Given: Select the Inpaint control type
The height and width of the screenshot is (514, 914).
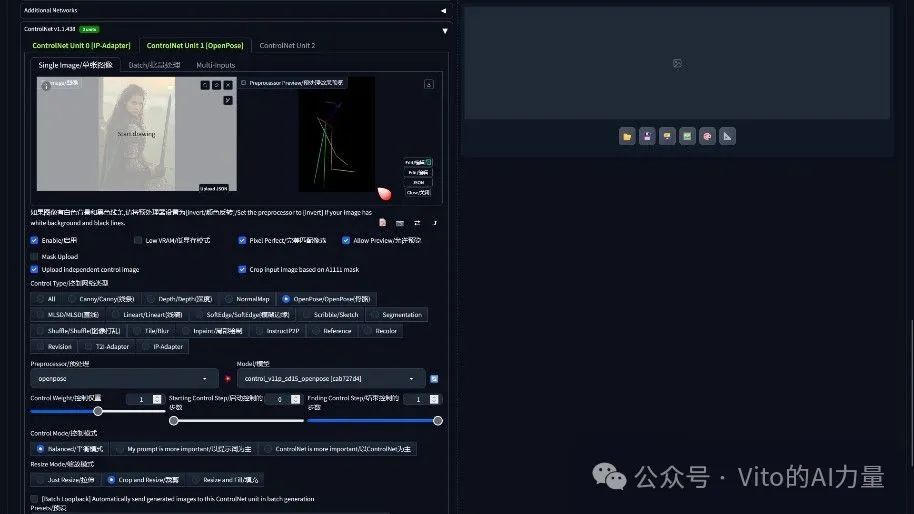Looking at the screenshot, I should click(x=212, y=331).
